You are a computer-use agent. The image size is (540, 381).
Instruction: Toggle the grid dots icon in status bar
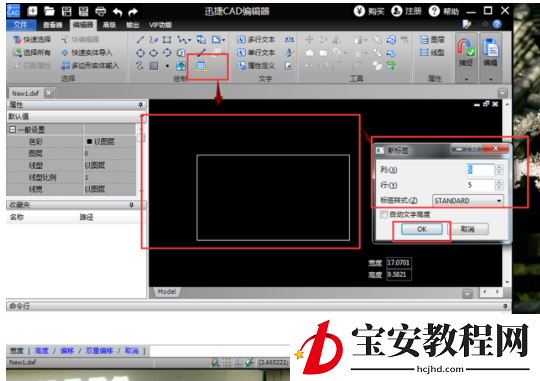tap(226, 362)
